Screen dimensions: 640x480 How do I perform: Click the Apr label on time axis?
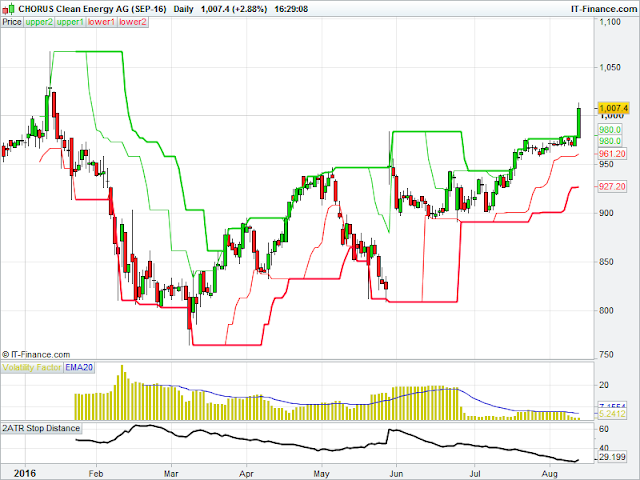(x=247, y=474)
